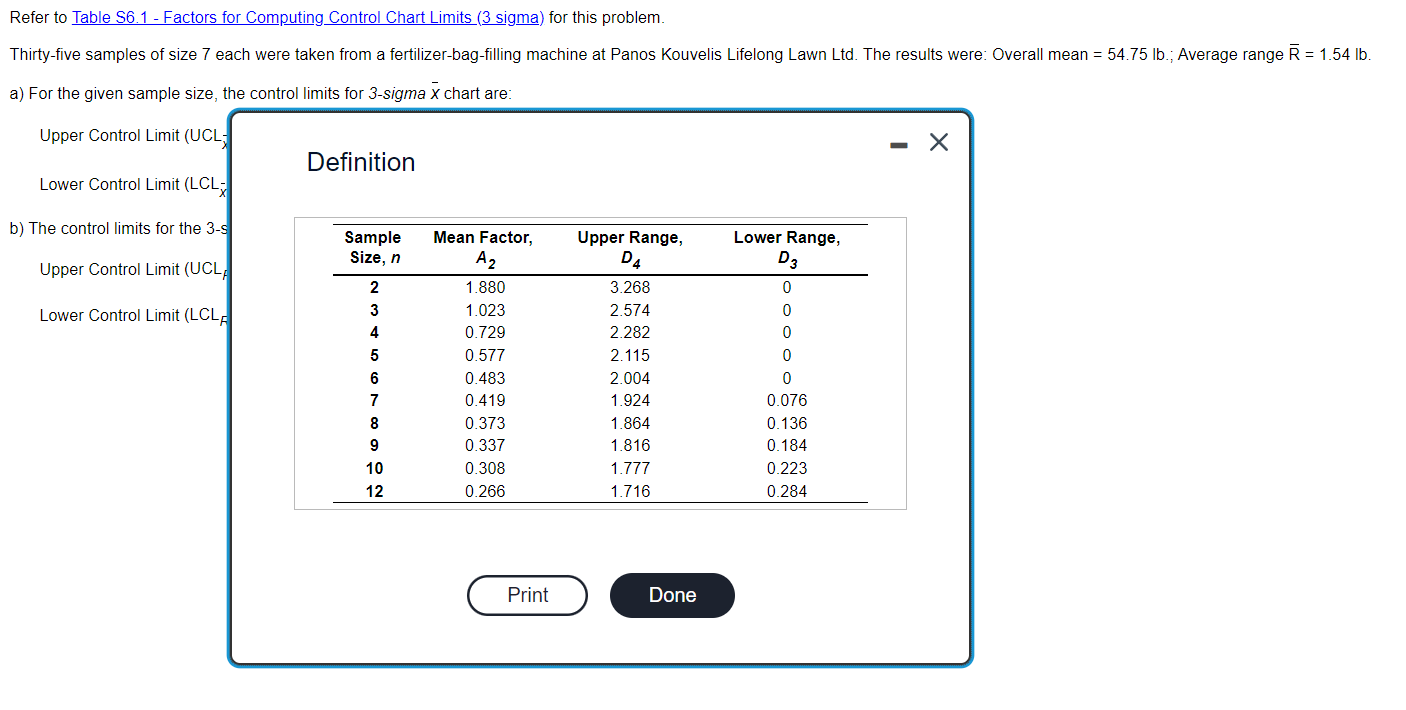Click the Done button to close the table
1406x710 pixels.
tap(671, 595)
